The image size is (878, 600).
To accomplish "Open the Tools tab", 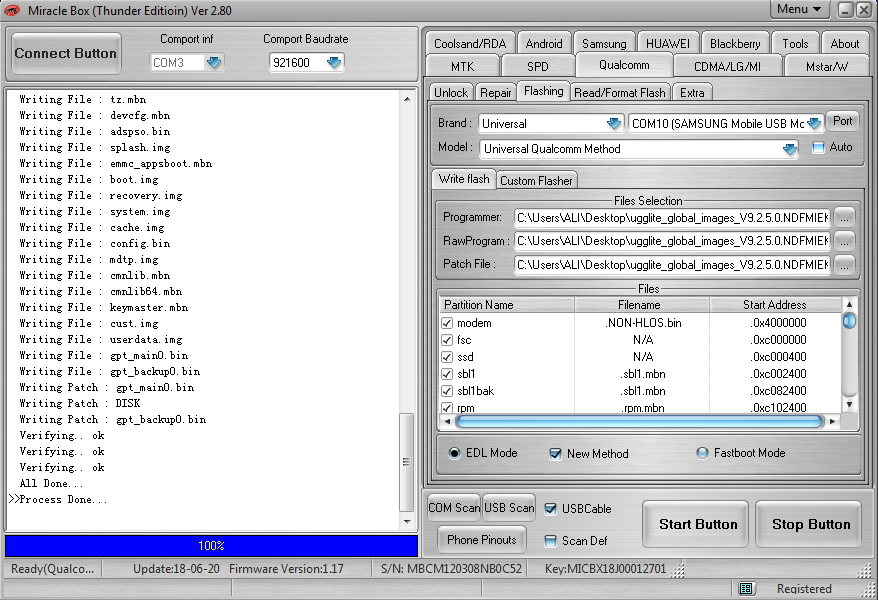I will pyautogui.click(x=795, y=44).
